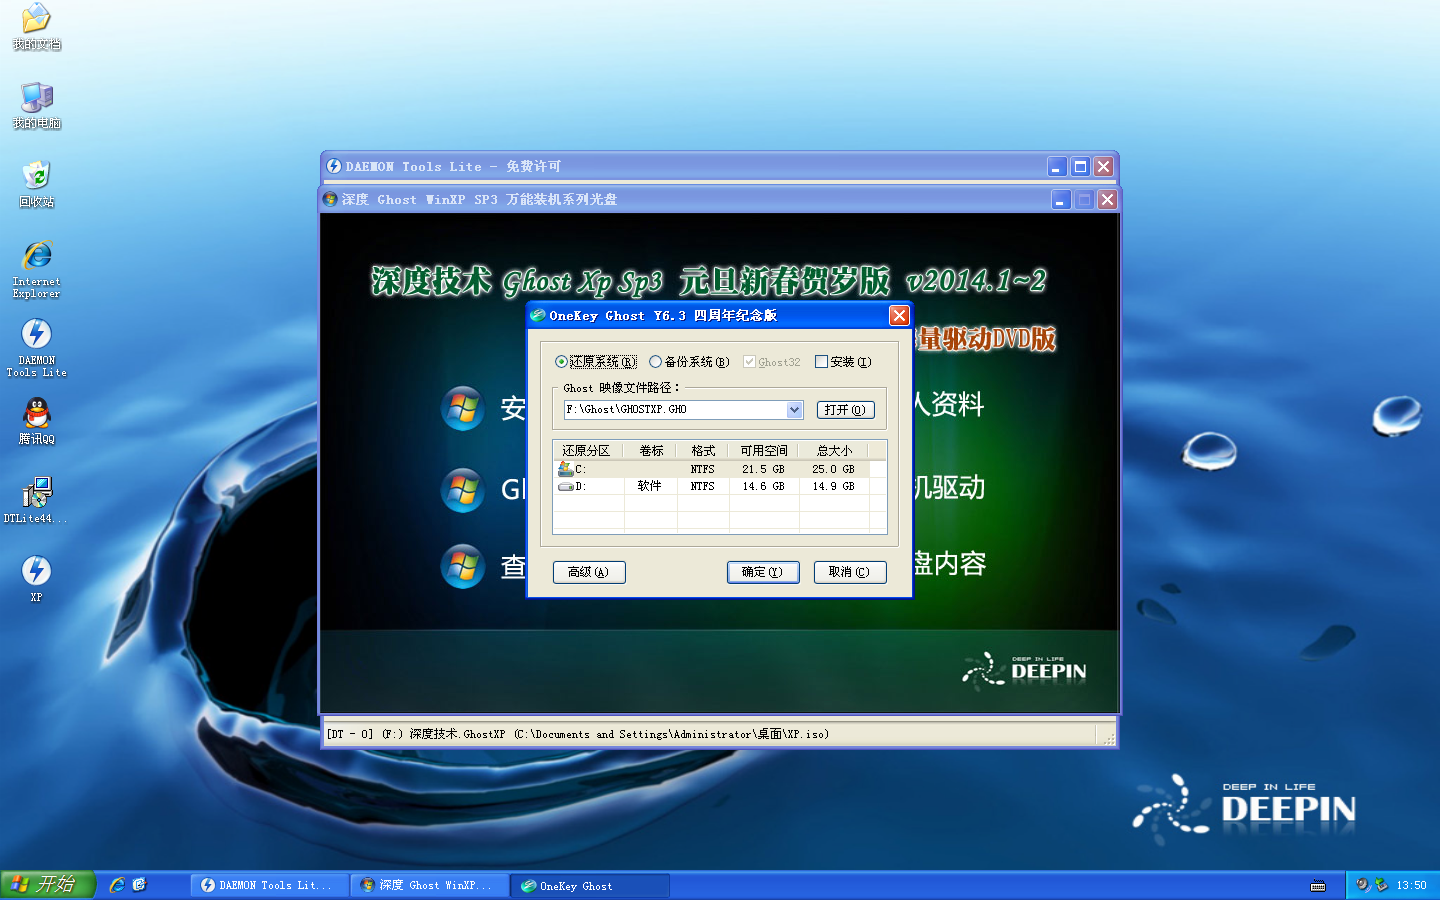Click the Start (开始) button
Image resolution: width=1440 pixels, height=900 pixels.
[47, 885]
